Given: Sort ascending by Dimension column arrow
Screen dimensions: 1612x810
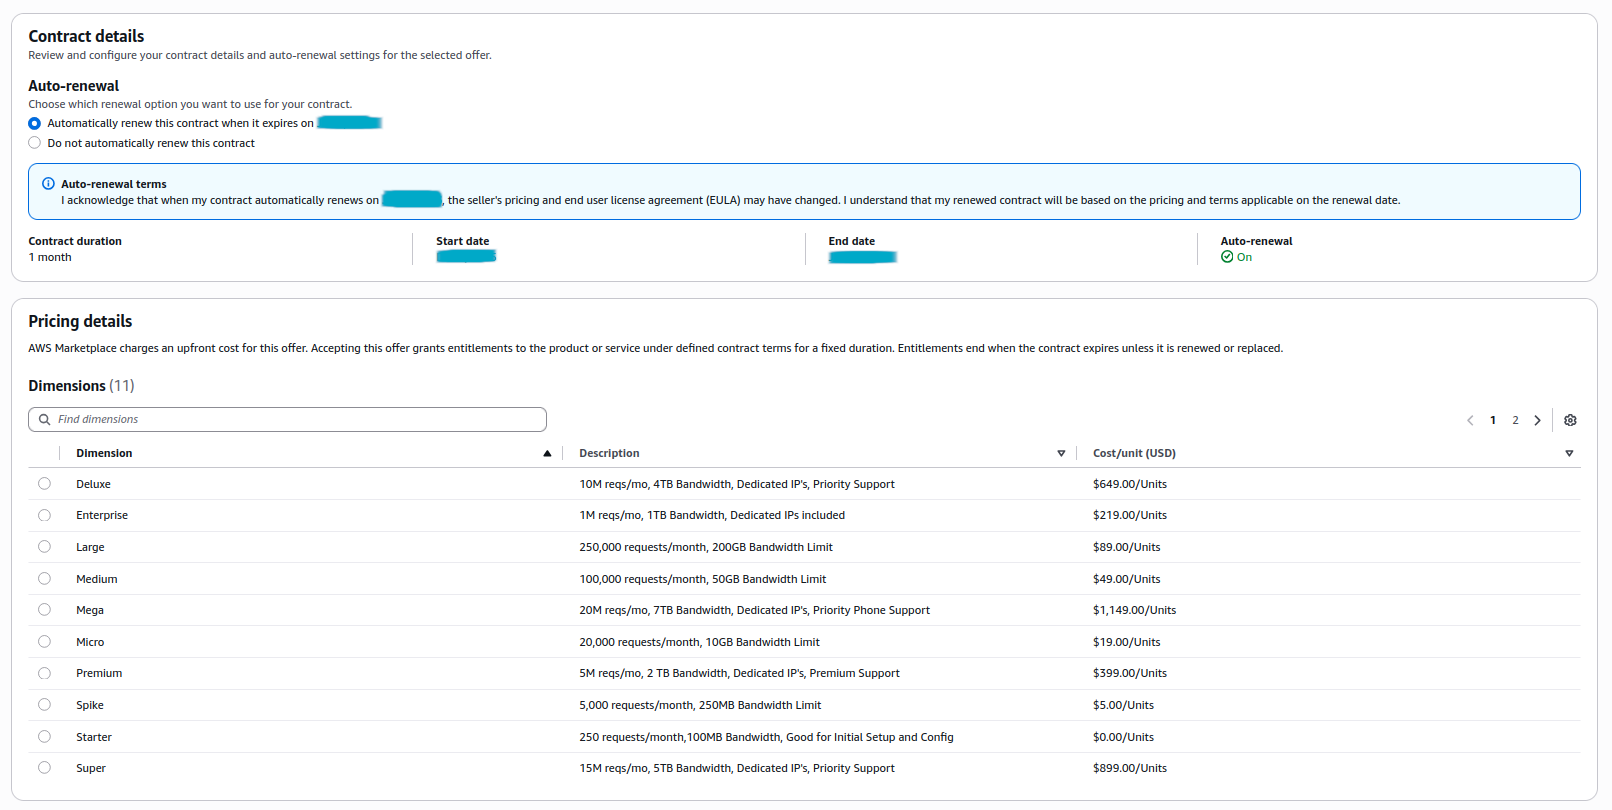Looking at the screenshot, I should coord(547,454).
